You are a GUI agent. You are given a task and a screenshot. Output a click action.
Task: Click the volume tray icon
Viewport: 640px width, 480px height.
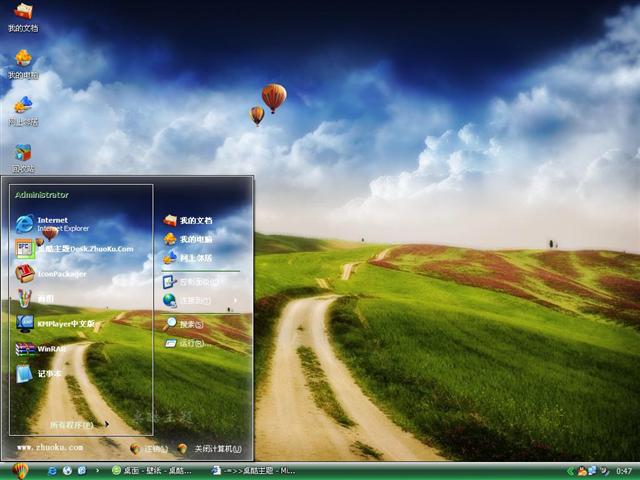click(604, 472)
